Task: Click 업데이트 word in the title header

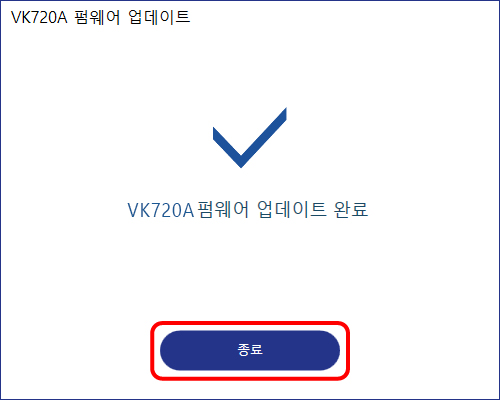Action: pyautogui.click(x=159, y=17)
